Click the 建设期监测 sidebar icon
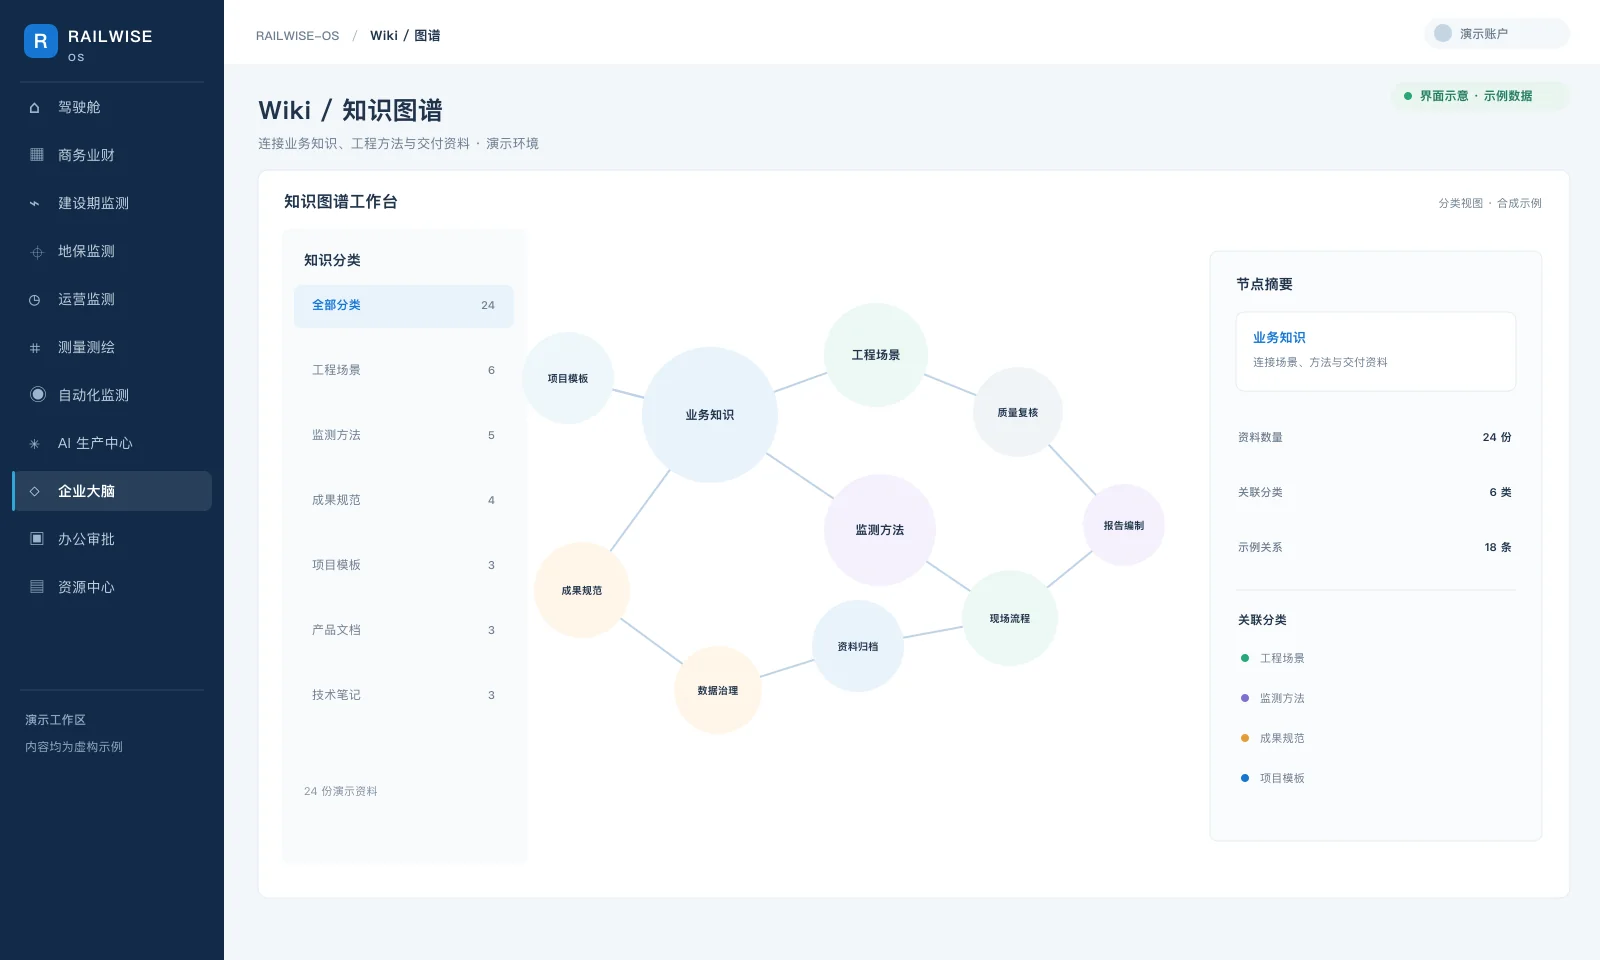Image resolution: width=1600 pixels, height=960 pixels. [35, 203]
